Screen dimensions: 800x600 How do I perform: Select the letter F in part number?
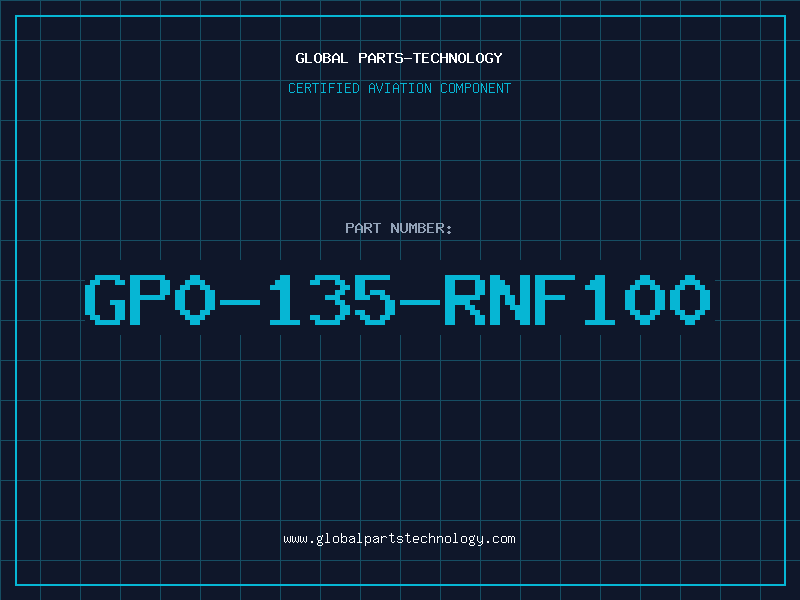point(555,299)
